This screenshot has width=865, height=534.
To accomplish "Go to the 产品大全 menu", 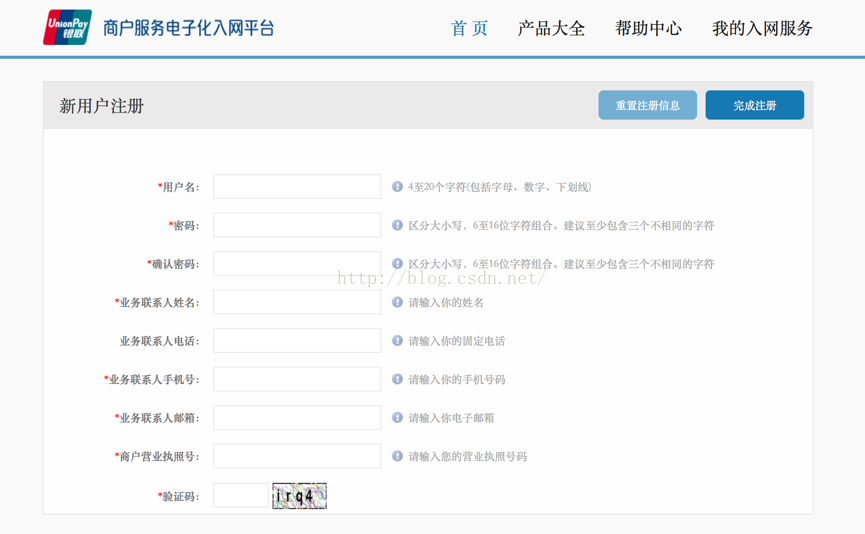I will coord(551,28).
